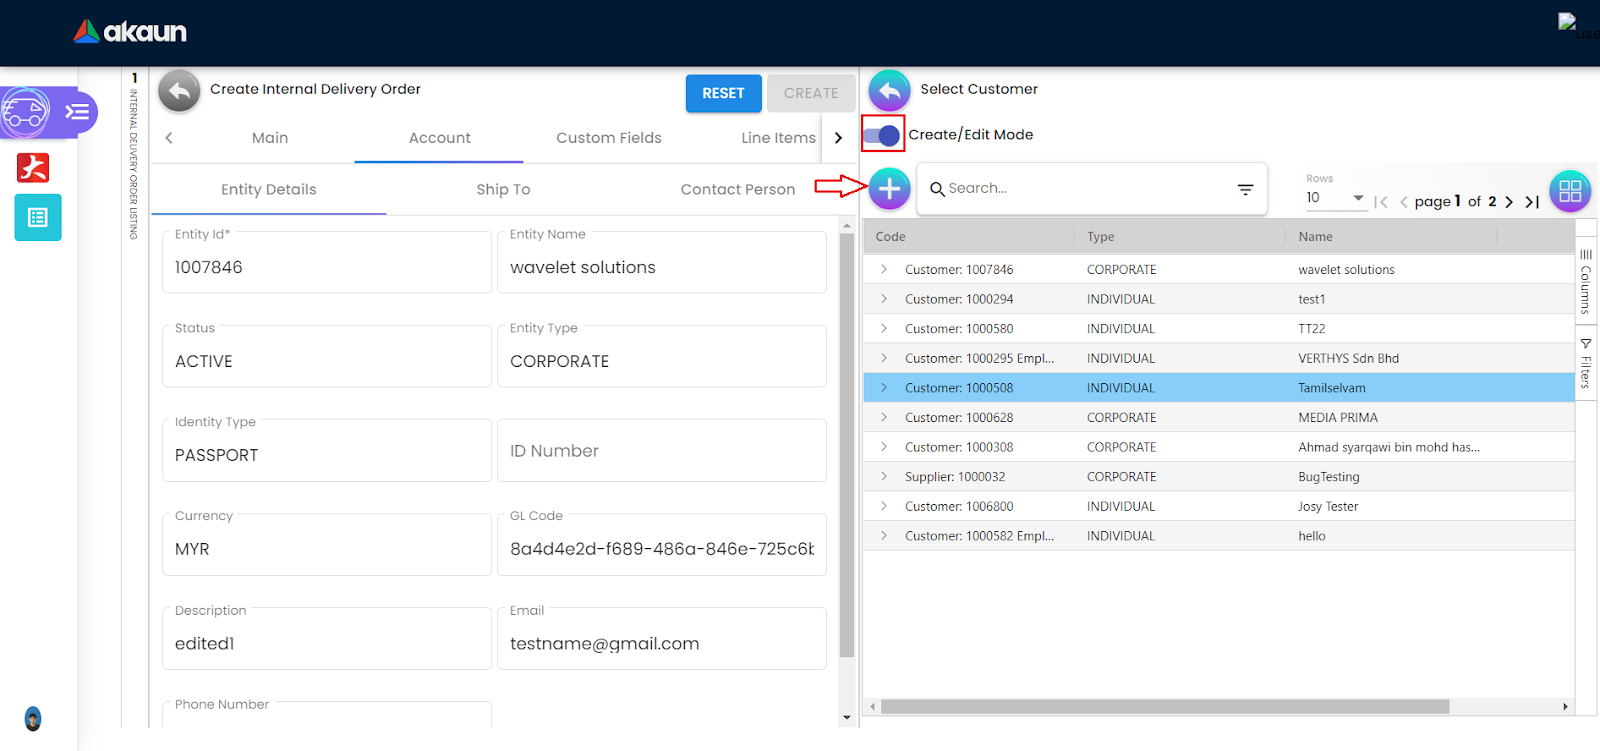Expand the Supplier: 1000032 row
This screenshot has height=751, width=1600.
[x=884, y=477]
